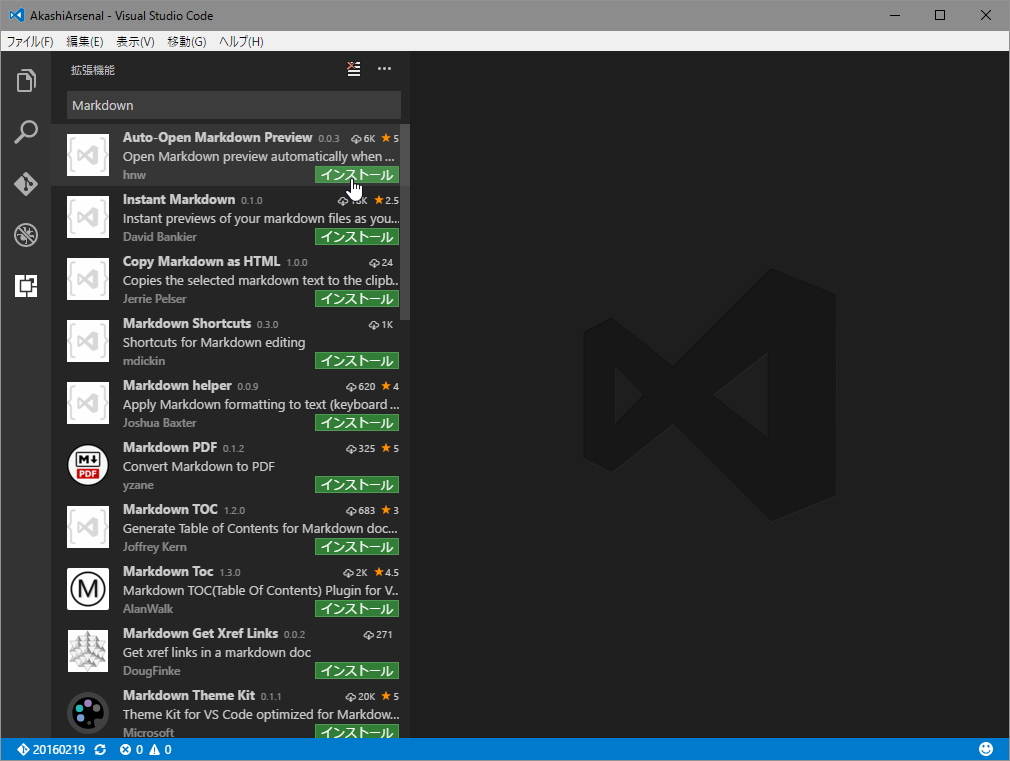Open the Git source control view

(26, 184)
